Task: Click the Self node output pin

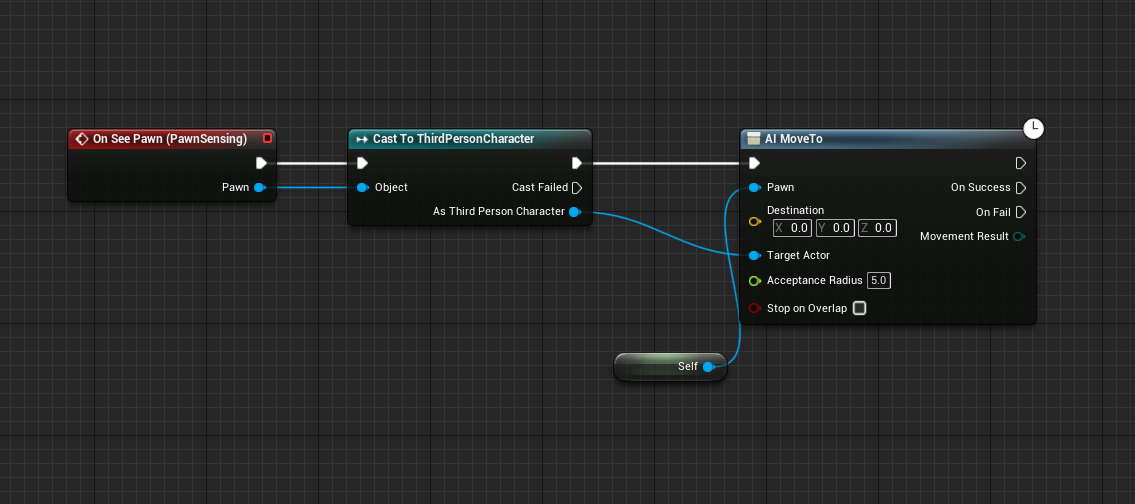Action: [708, 367]
